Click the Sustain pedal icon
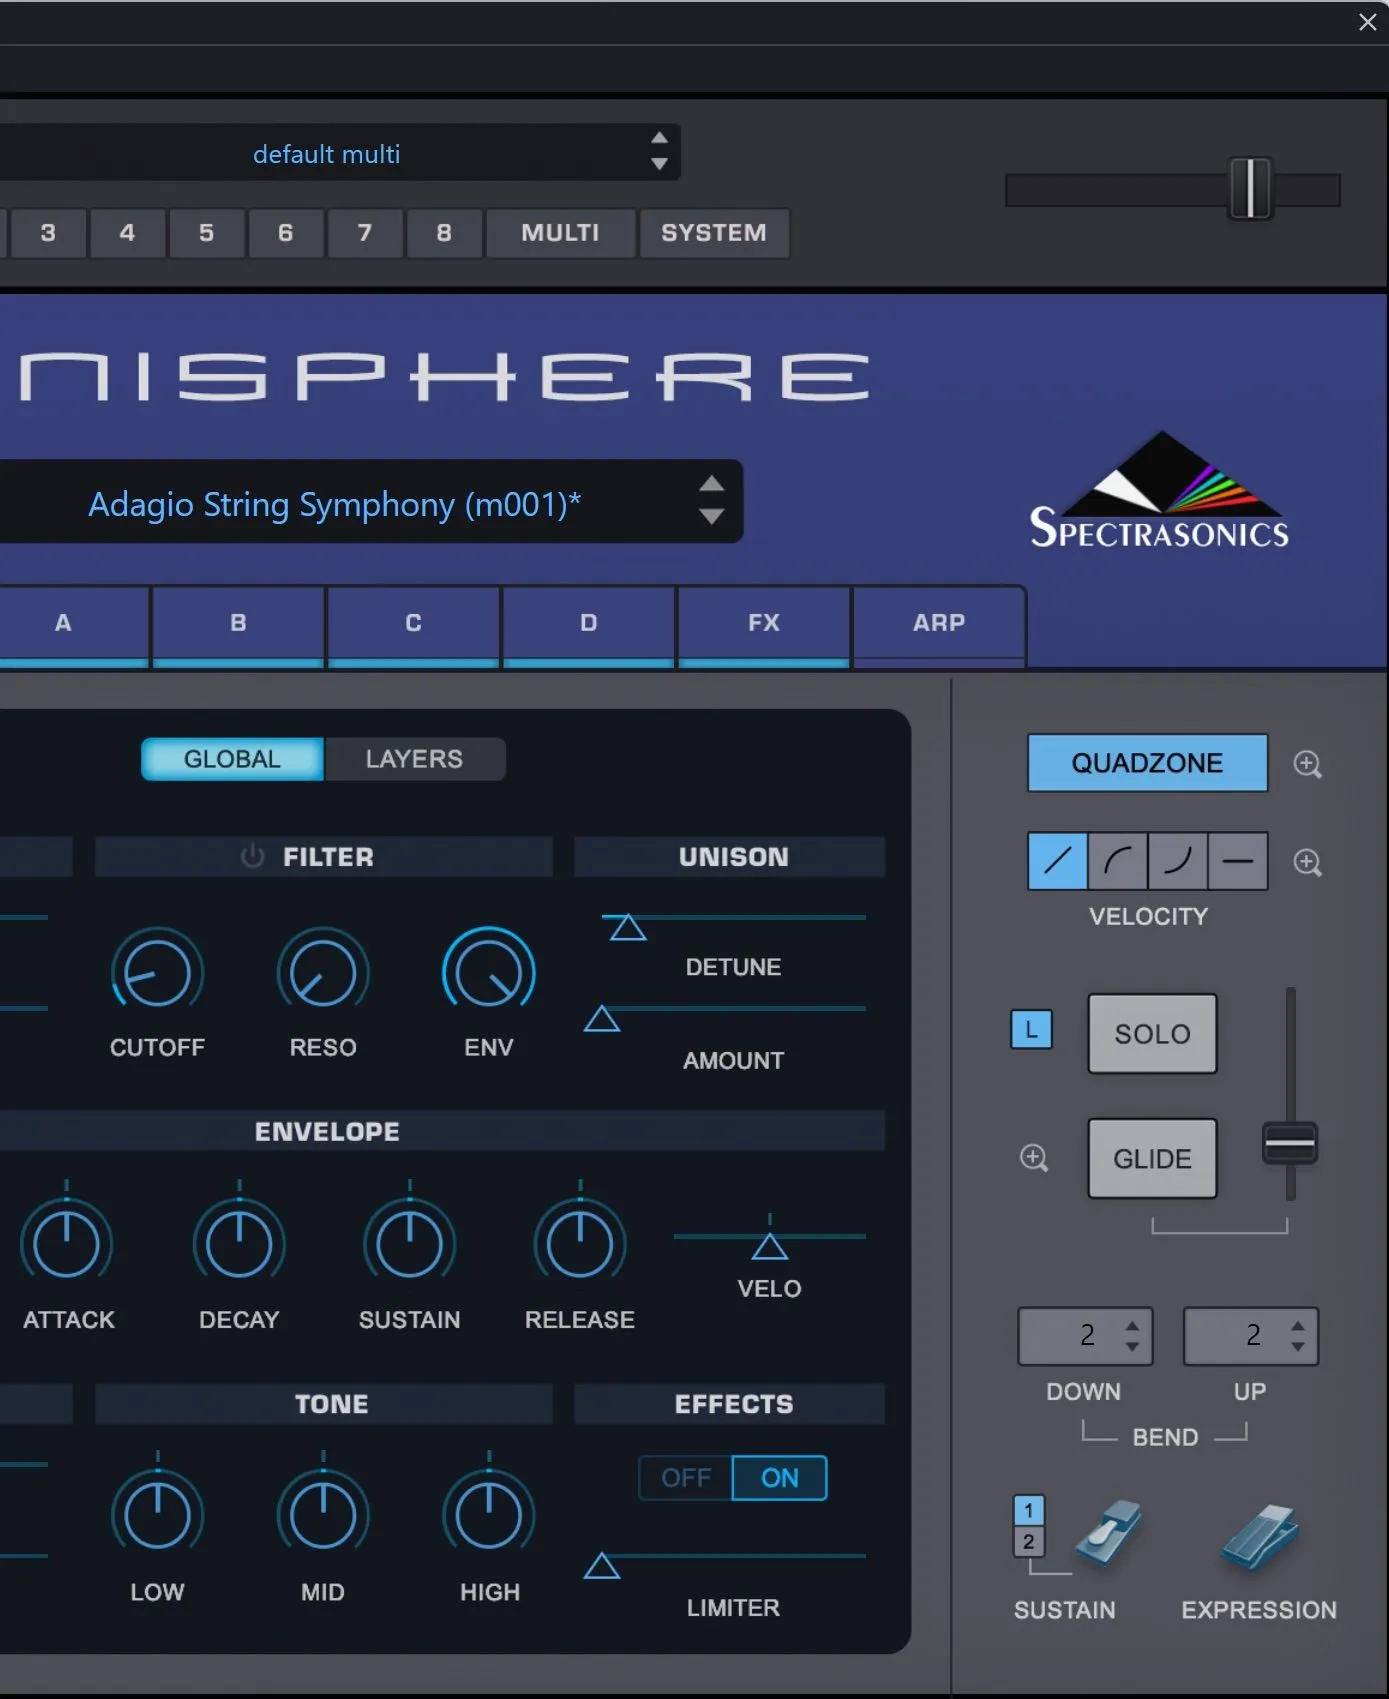 pyautogui.click(x=1108, y=1533)
